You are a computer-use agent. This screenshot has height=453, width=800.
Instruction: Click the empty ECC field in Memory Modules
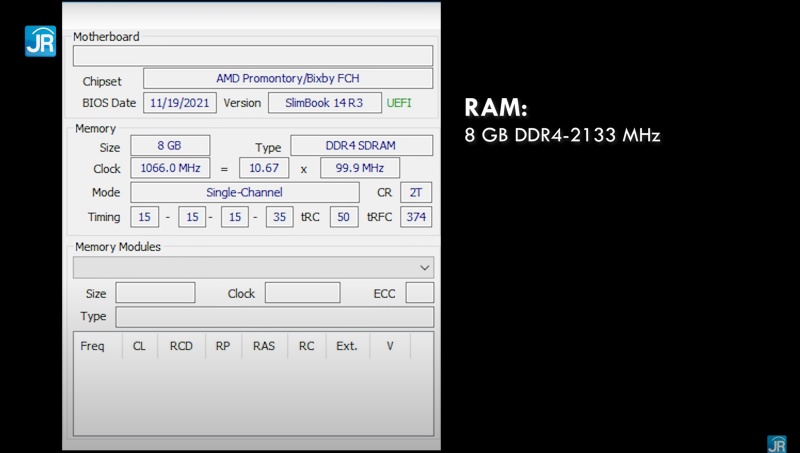tap(419, 293)
